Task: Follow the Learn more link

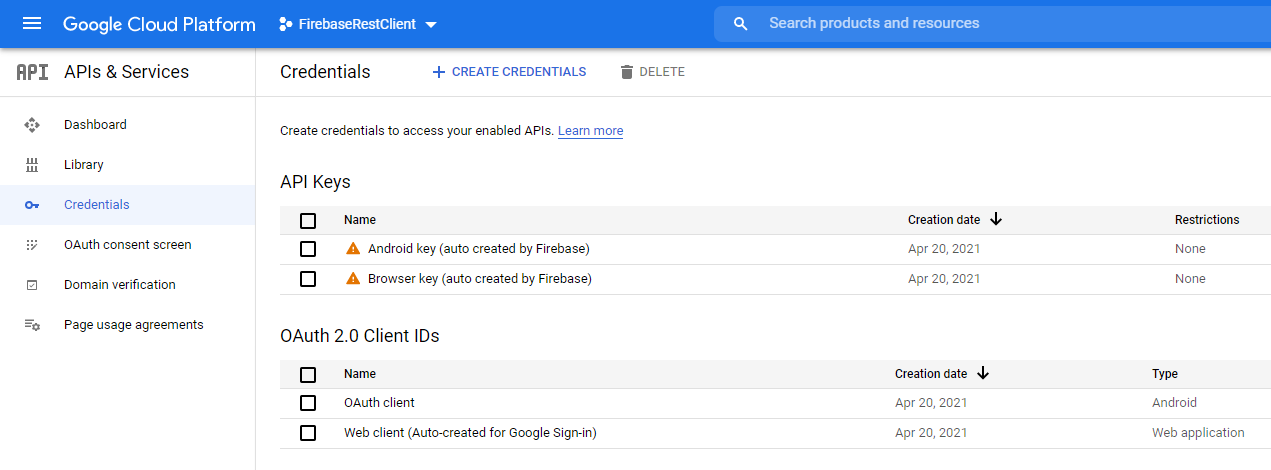Action: tap(590, 131)
